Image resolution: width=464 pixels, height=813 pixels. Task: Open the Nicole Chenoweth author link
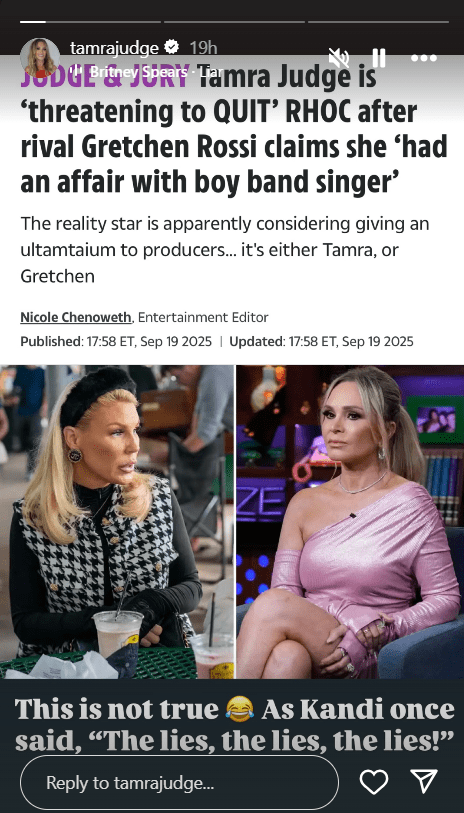pos(76,317)
